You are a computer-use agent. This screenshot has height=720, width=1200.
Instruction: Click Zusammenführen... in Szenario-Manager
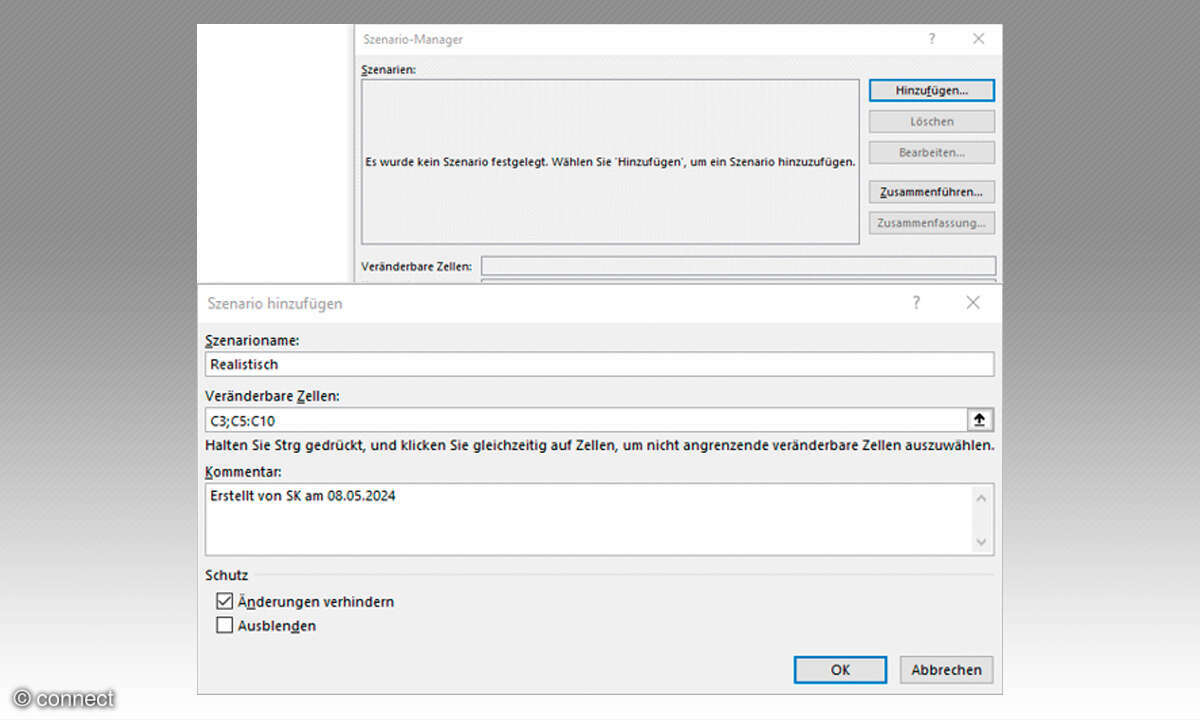(932, 191)
